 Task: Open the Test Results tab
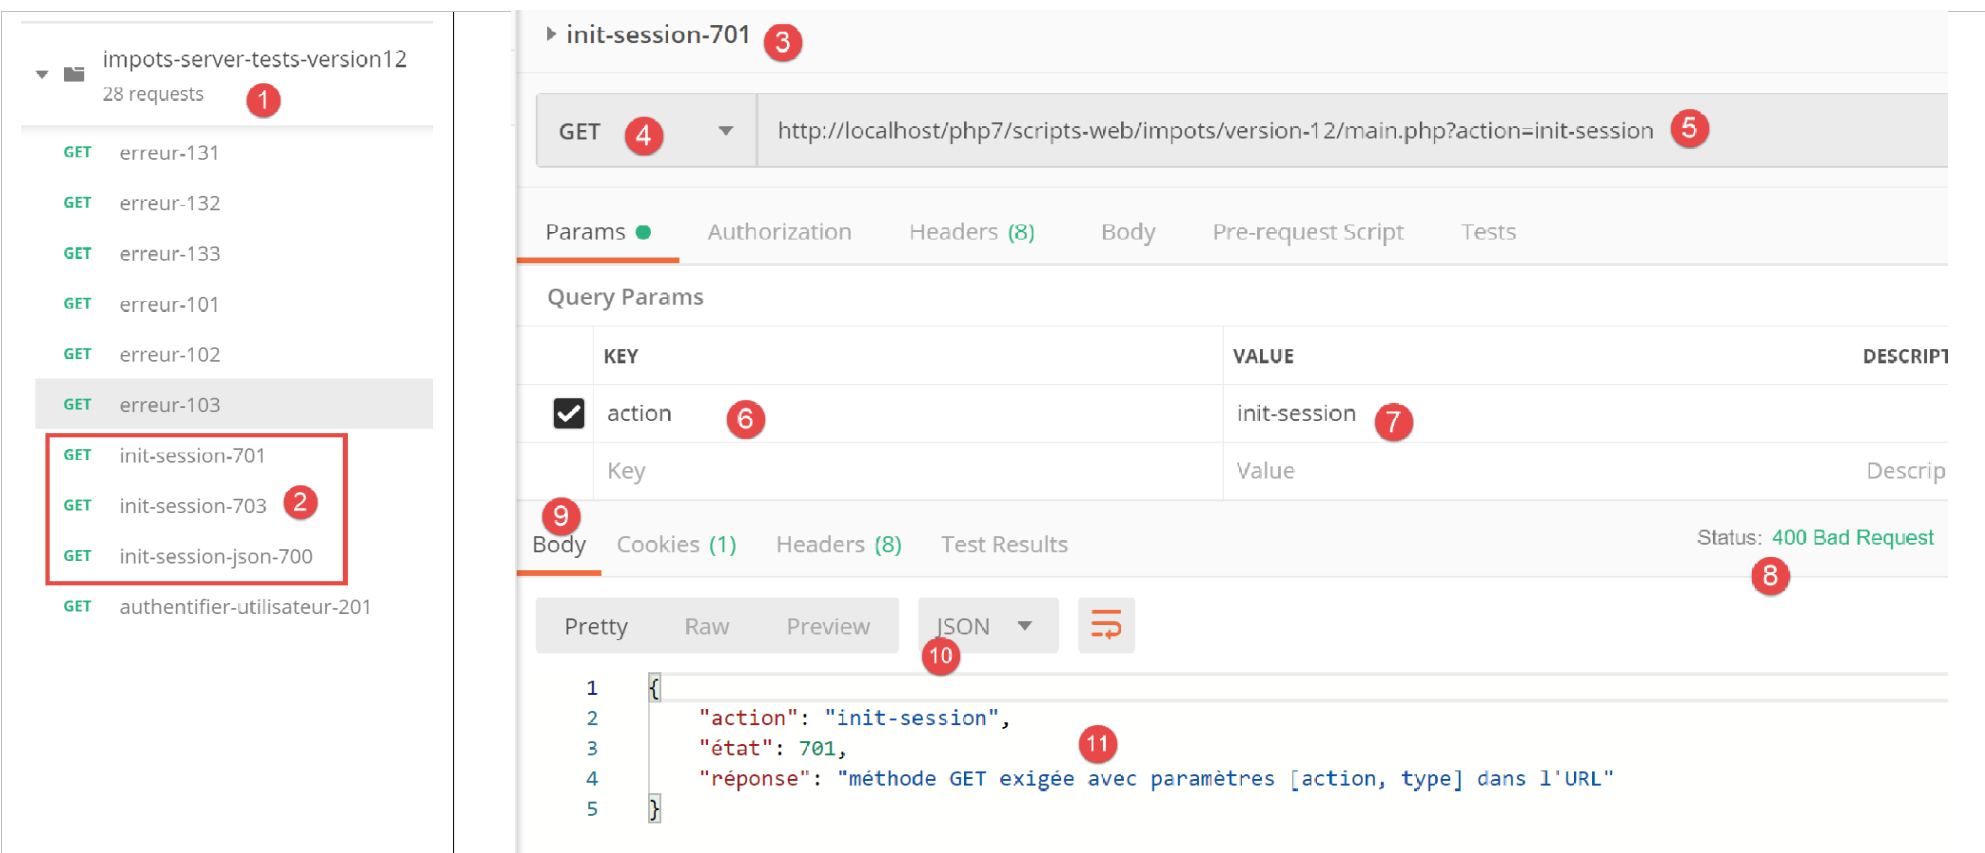point(1003,544)
